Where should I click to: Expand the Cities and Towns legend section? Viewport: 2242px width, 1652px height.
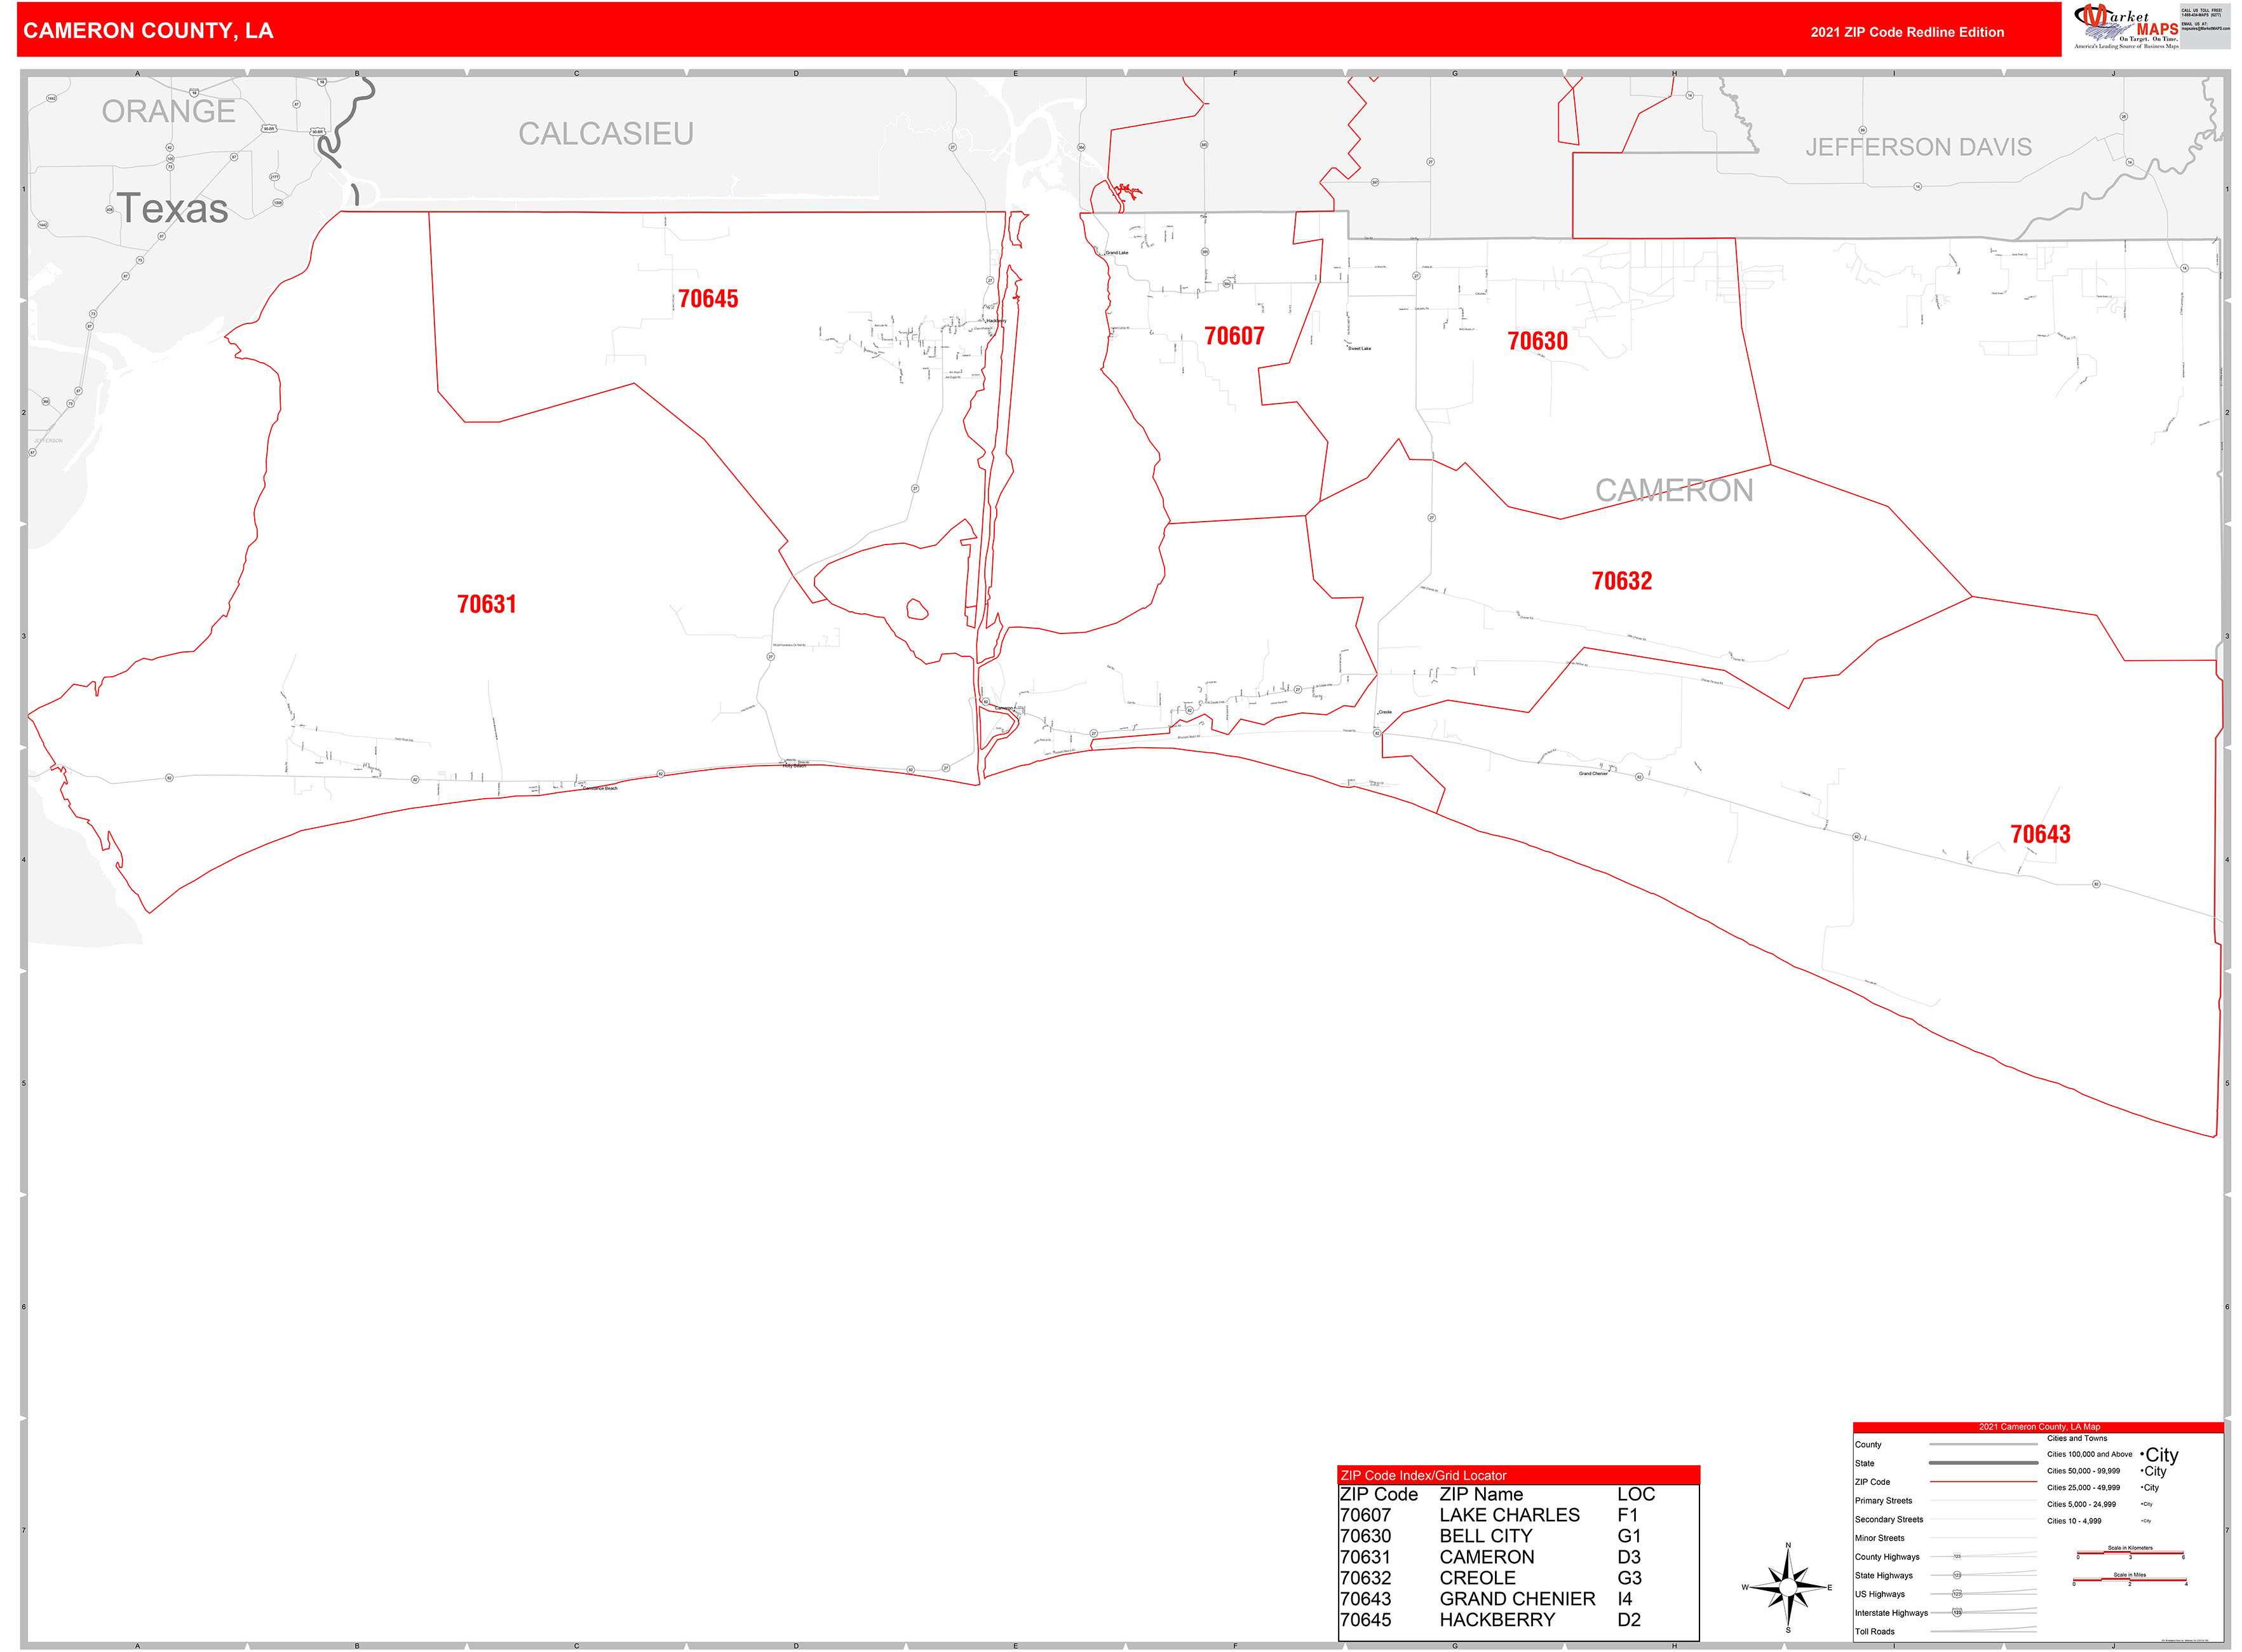click(2077, 1438)
